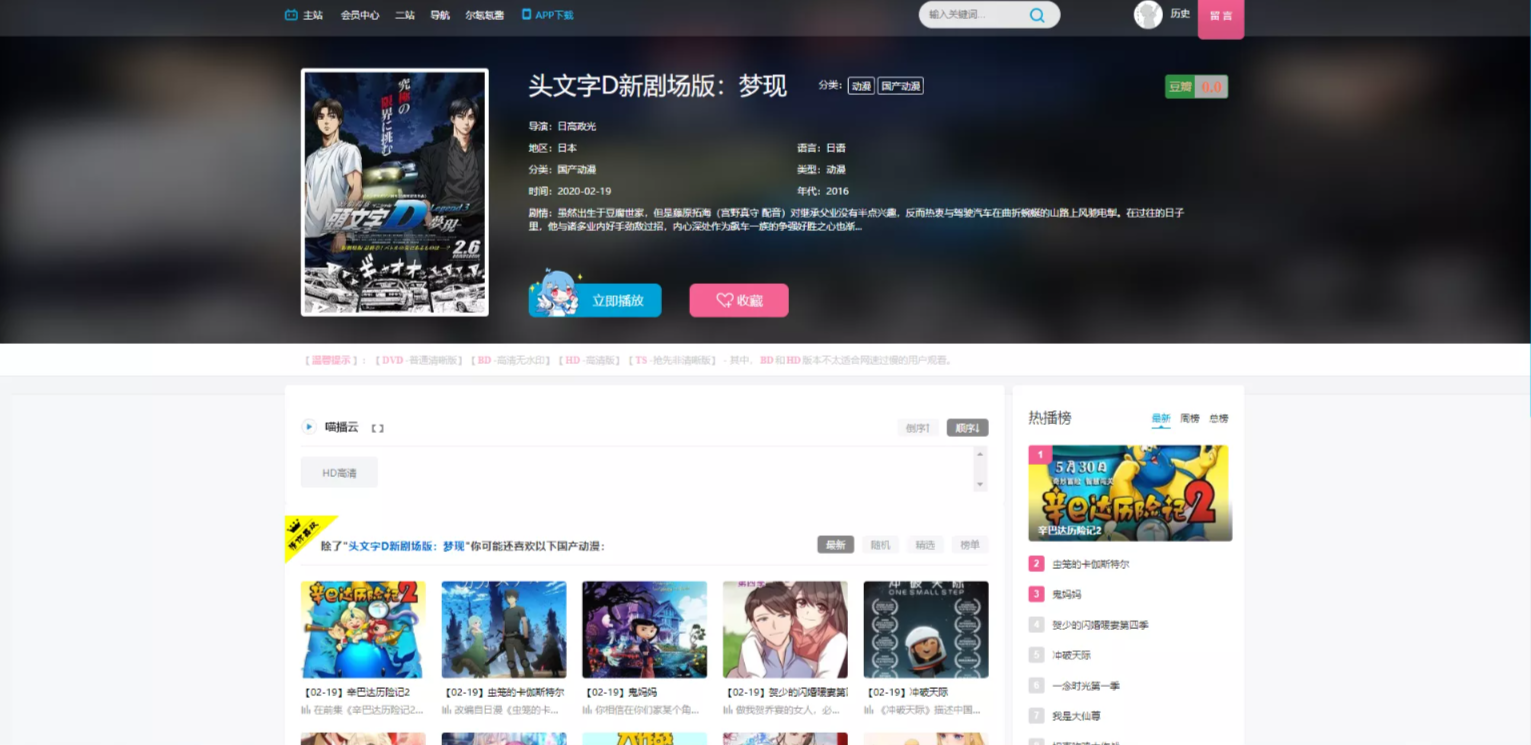Click the blue-haired mascot on play button
The width and height of the screenshot is (1531, 745).
tap(554, 293)
